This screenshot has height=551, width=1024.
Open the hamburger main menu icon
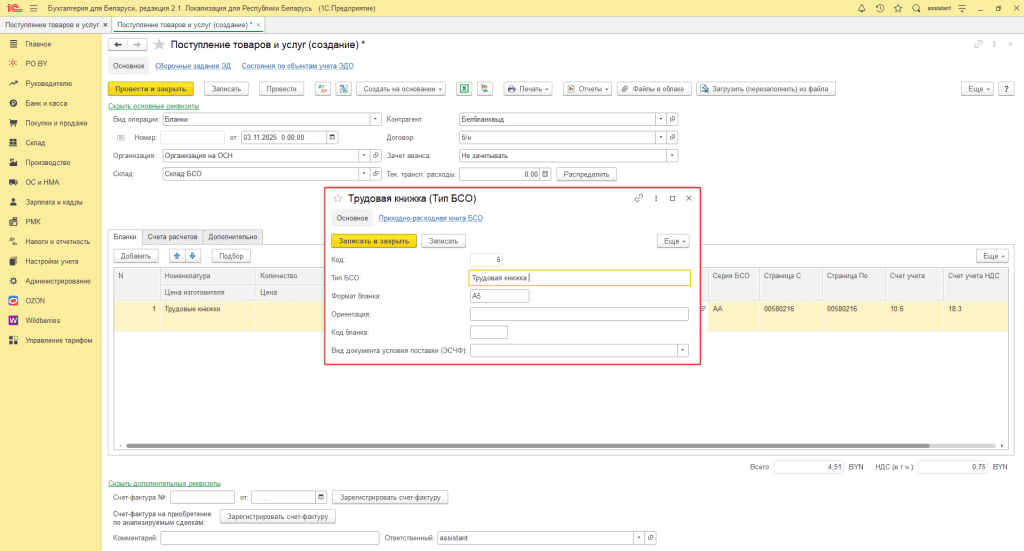click(x=33, y=8)
